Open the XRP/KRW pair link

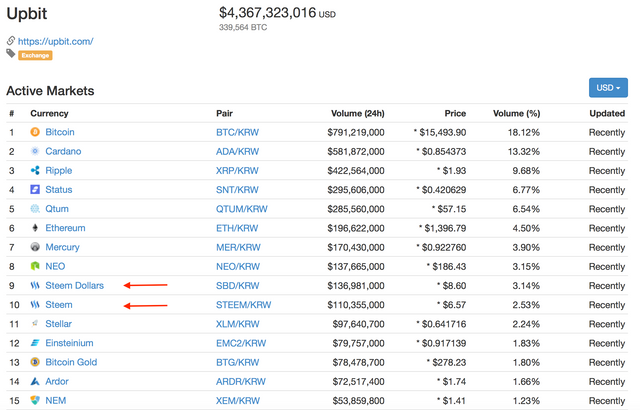click(x=237, y=171)
